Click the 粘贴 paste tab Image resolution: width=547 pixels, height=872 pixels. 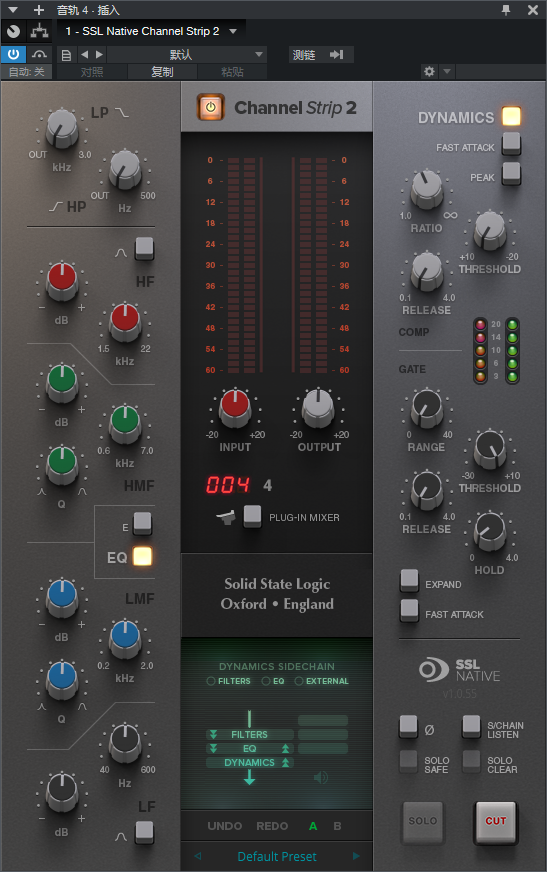[x=232, y=72]
